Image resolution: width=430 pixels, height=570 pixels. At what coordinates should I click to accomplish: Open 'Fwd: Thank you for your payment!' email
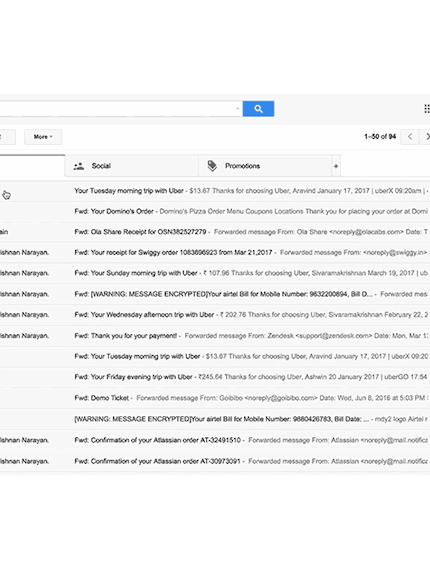coord(215,336)
